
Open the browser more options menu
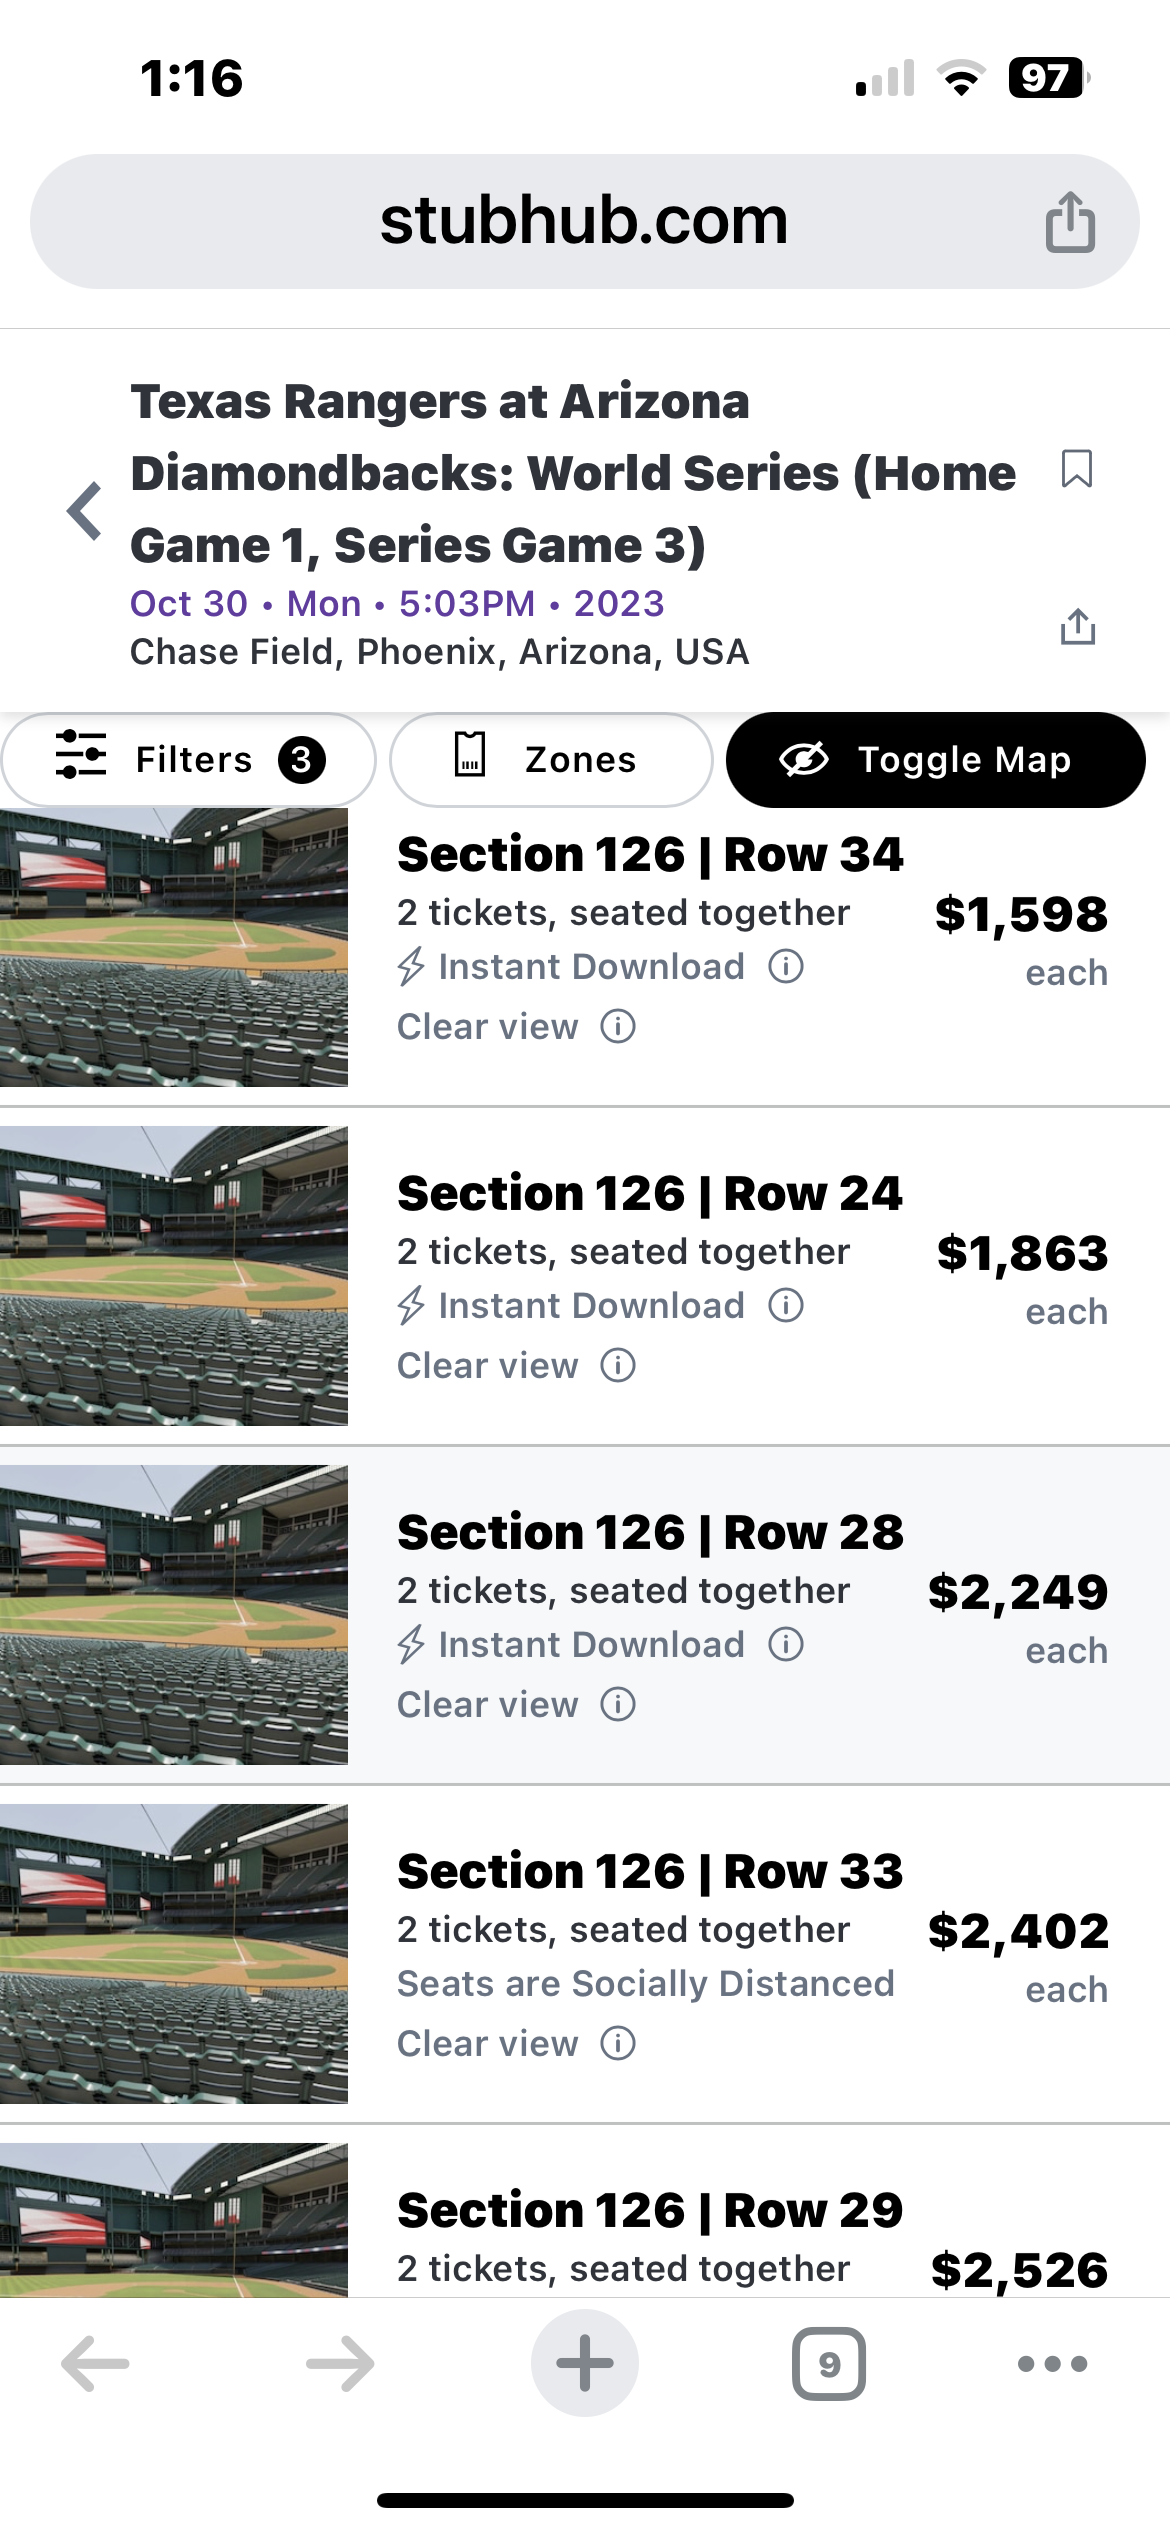(x=1052, y=2364)
